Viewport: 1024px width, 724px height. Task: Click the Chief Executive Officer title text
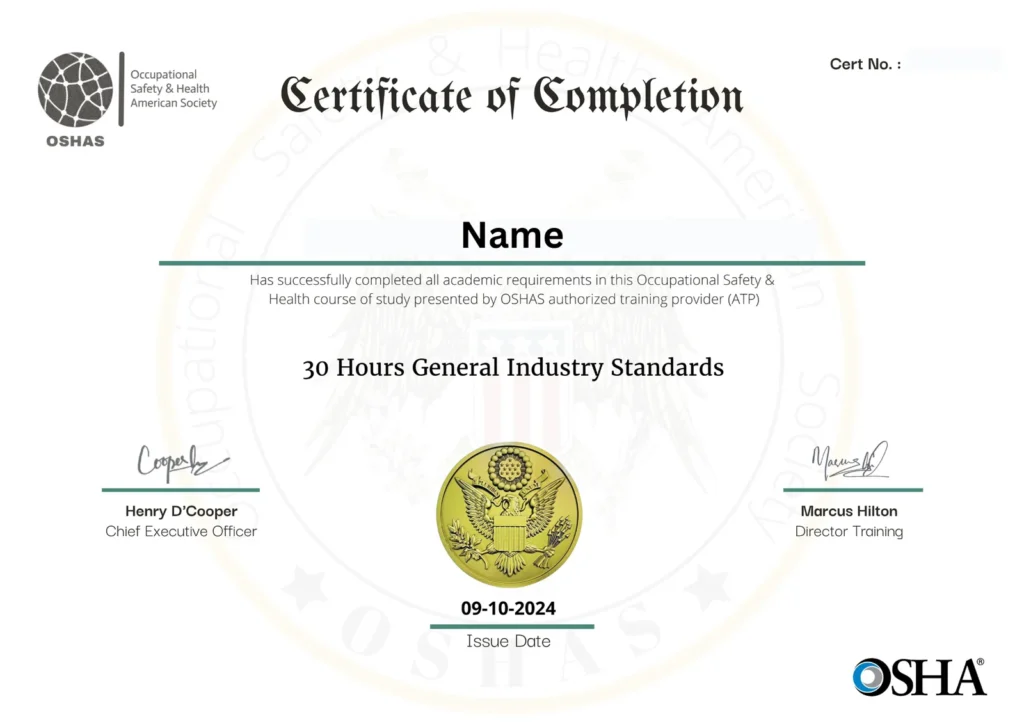pyautogui.click(x=180, y=531)
